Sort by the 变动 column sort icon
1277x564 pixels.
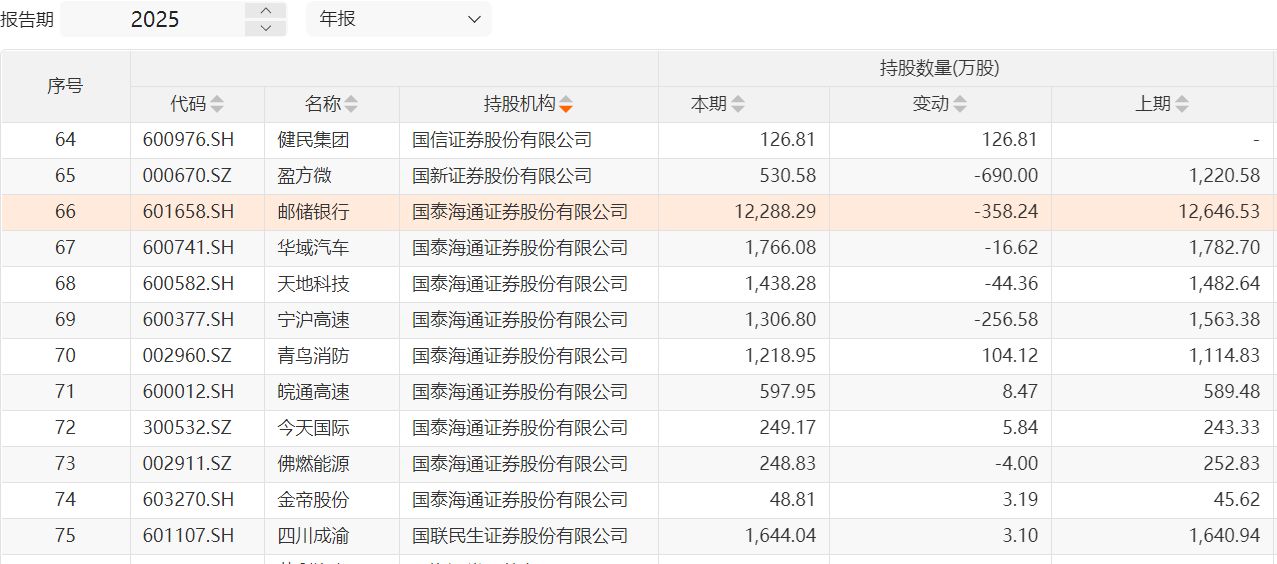click(x=960, y=104)
